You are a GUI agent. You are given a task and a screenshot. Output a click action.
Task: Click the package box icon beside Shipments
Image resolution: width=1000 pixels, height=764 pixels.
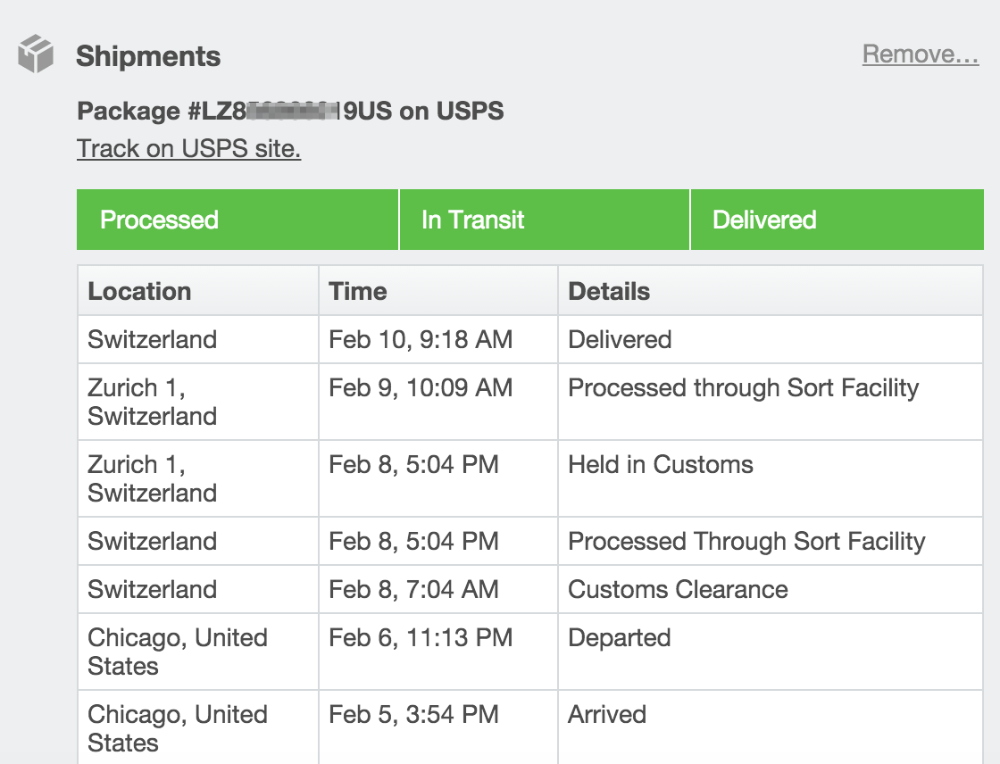point(36,55)
